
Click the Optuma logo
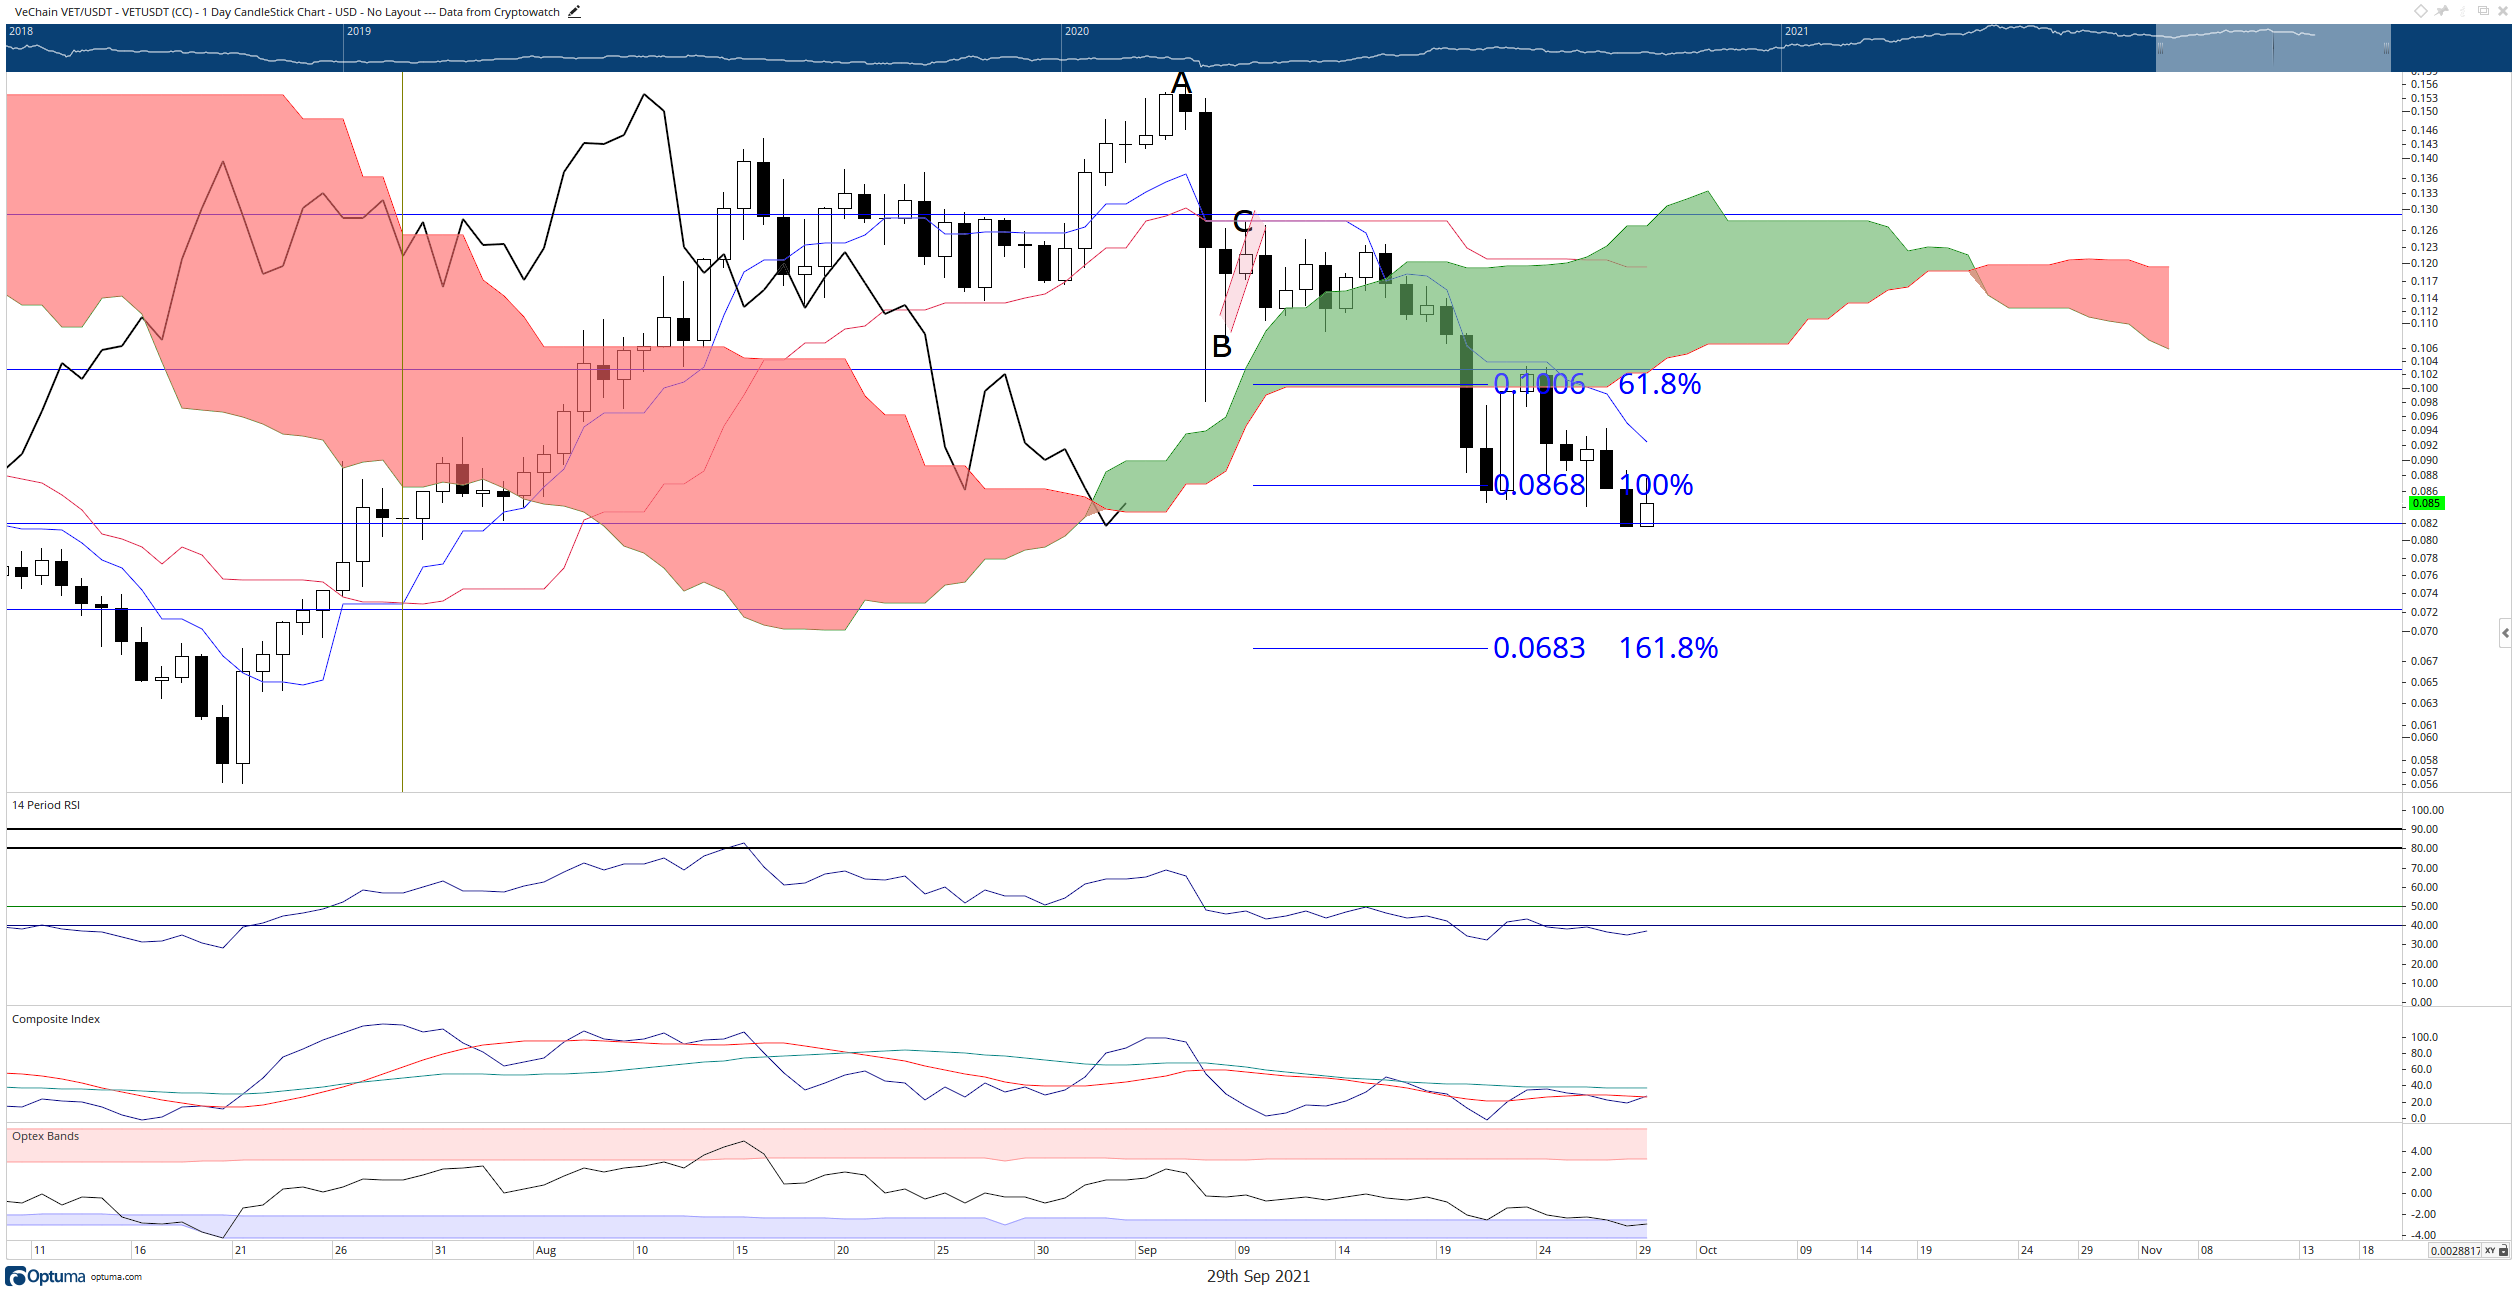[x=46, y=1276]
